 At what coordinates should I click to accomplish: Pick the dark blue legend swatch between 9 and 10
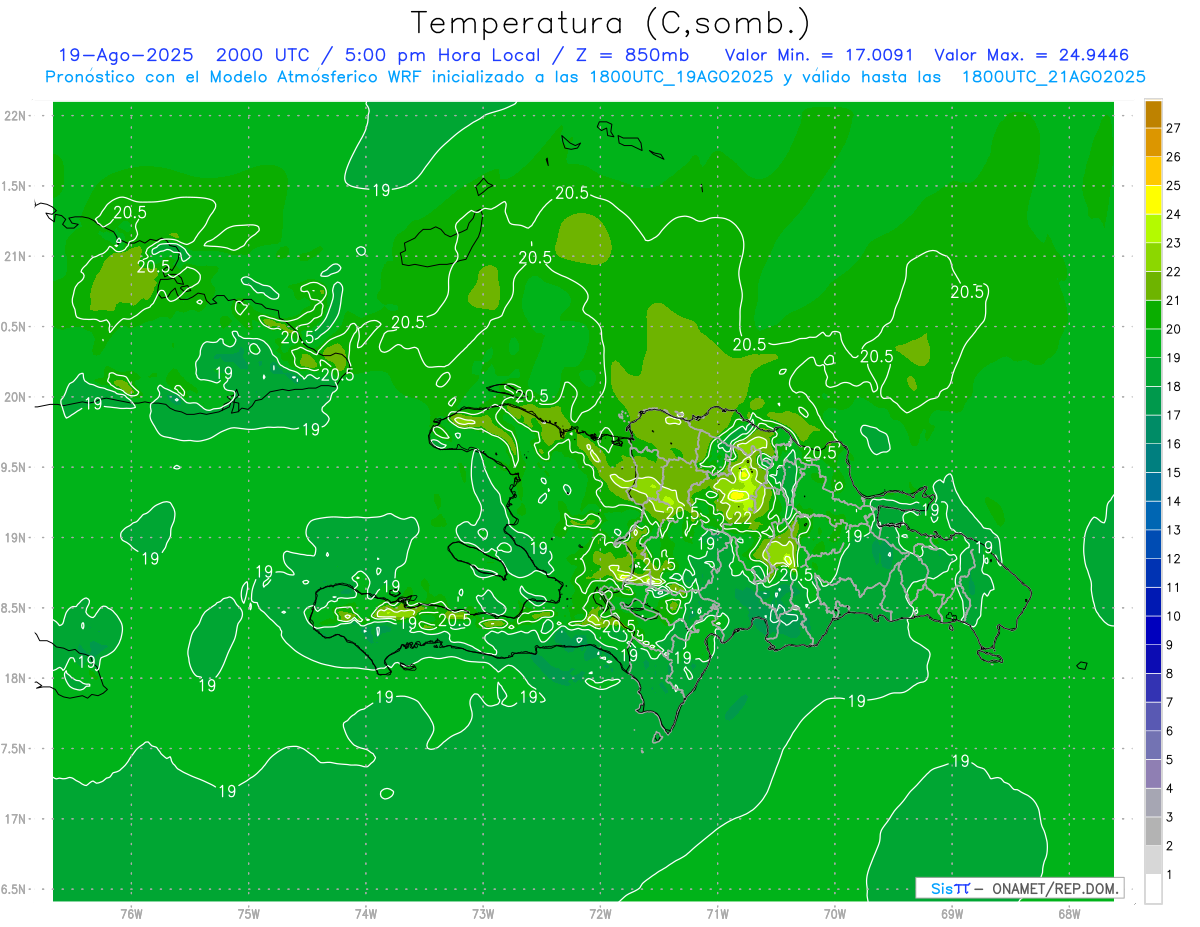(x=1153, y=630)
